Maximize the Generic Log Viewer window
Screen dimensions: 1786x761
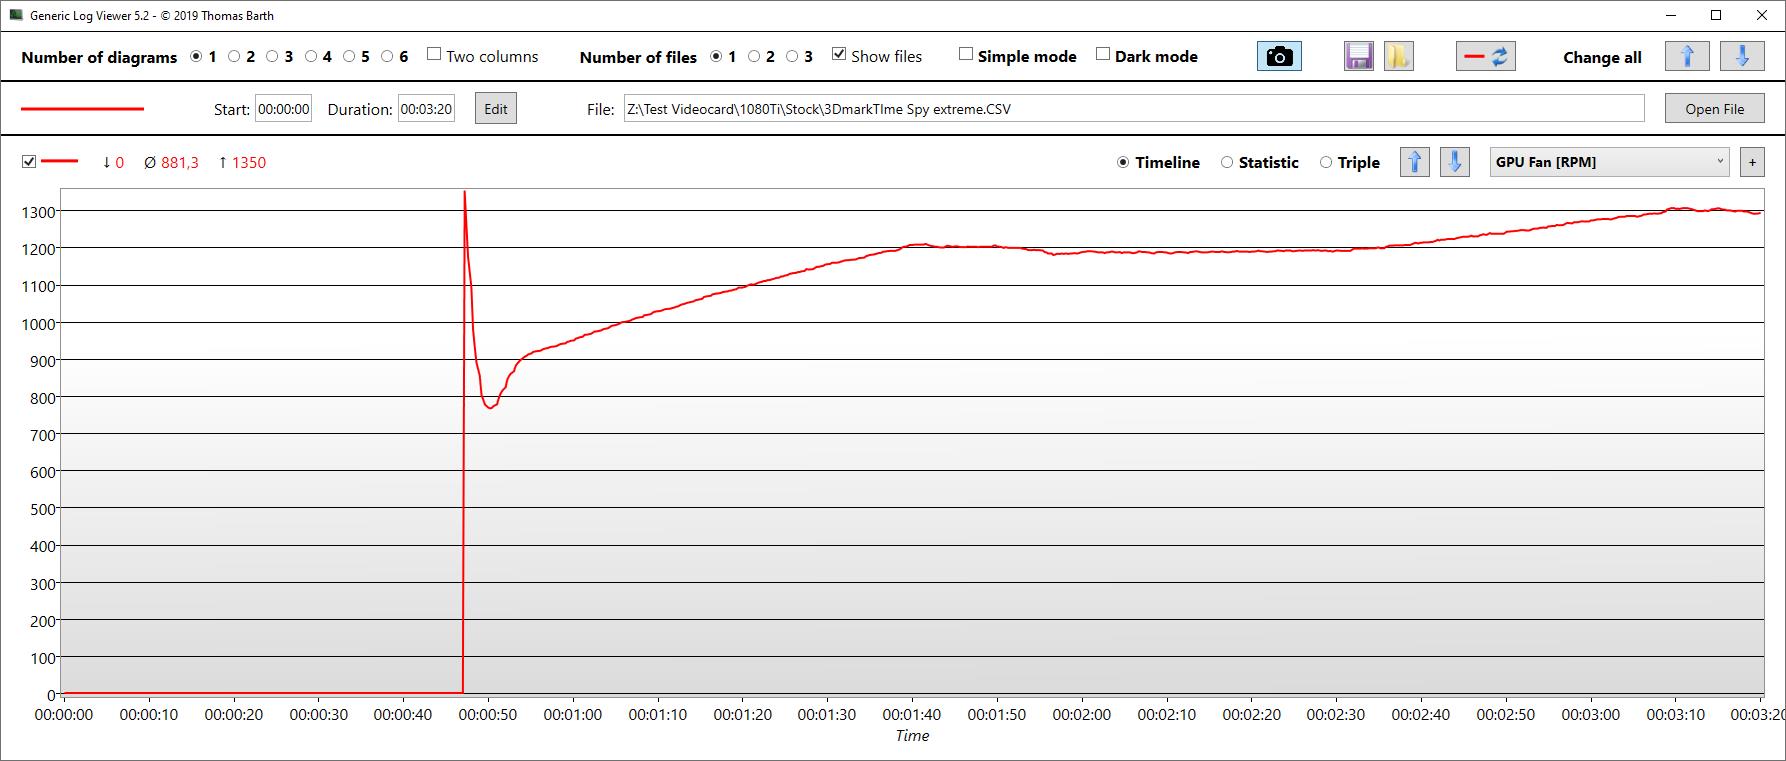(x=1716, y=15)
